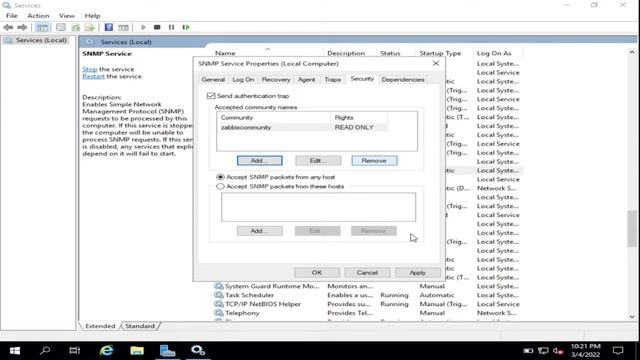Switch to the Log On tab
Screen dimensions: 640x360
(x=243, y=80)
